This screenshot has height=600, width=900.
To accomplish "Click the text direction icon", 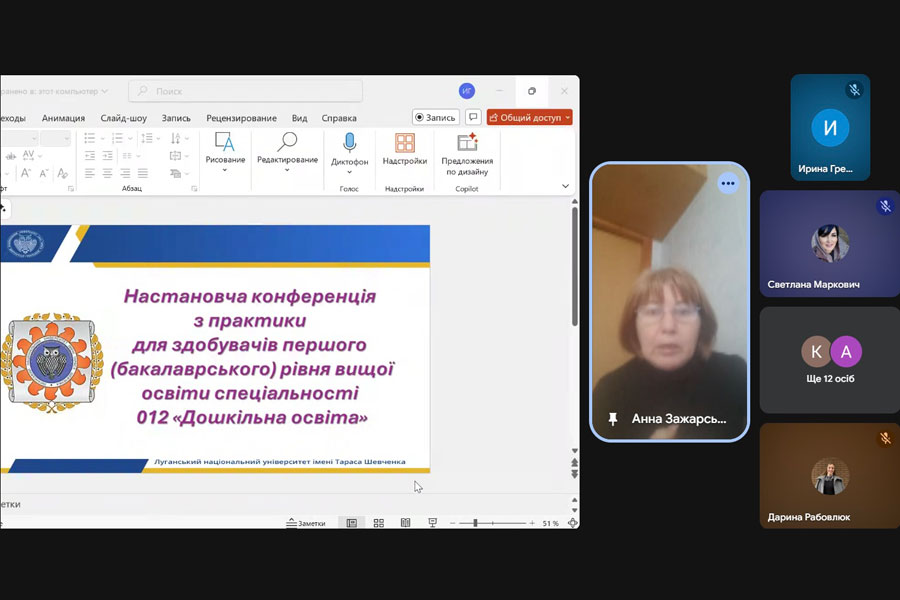I will coord(176,138).
